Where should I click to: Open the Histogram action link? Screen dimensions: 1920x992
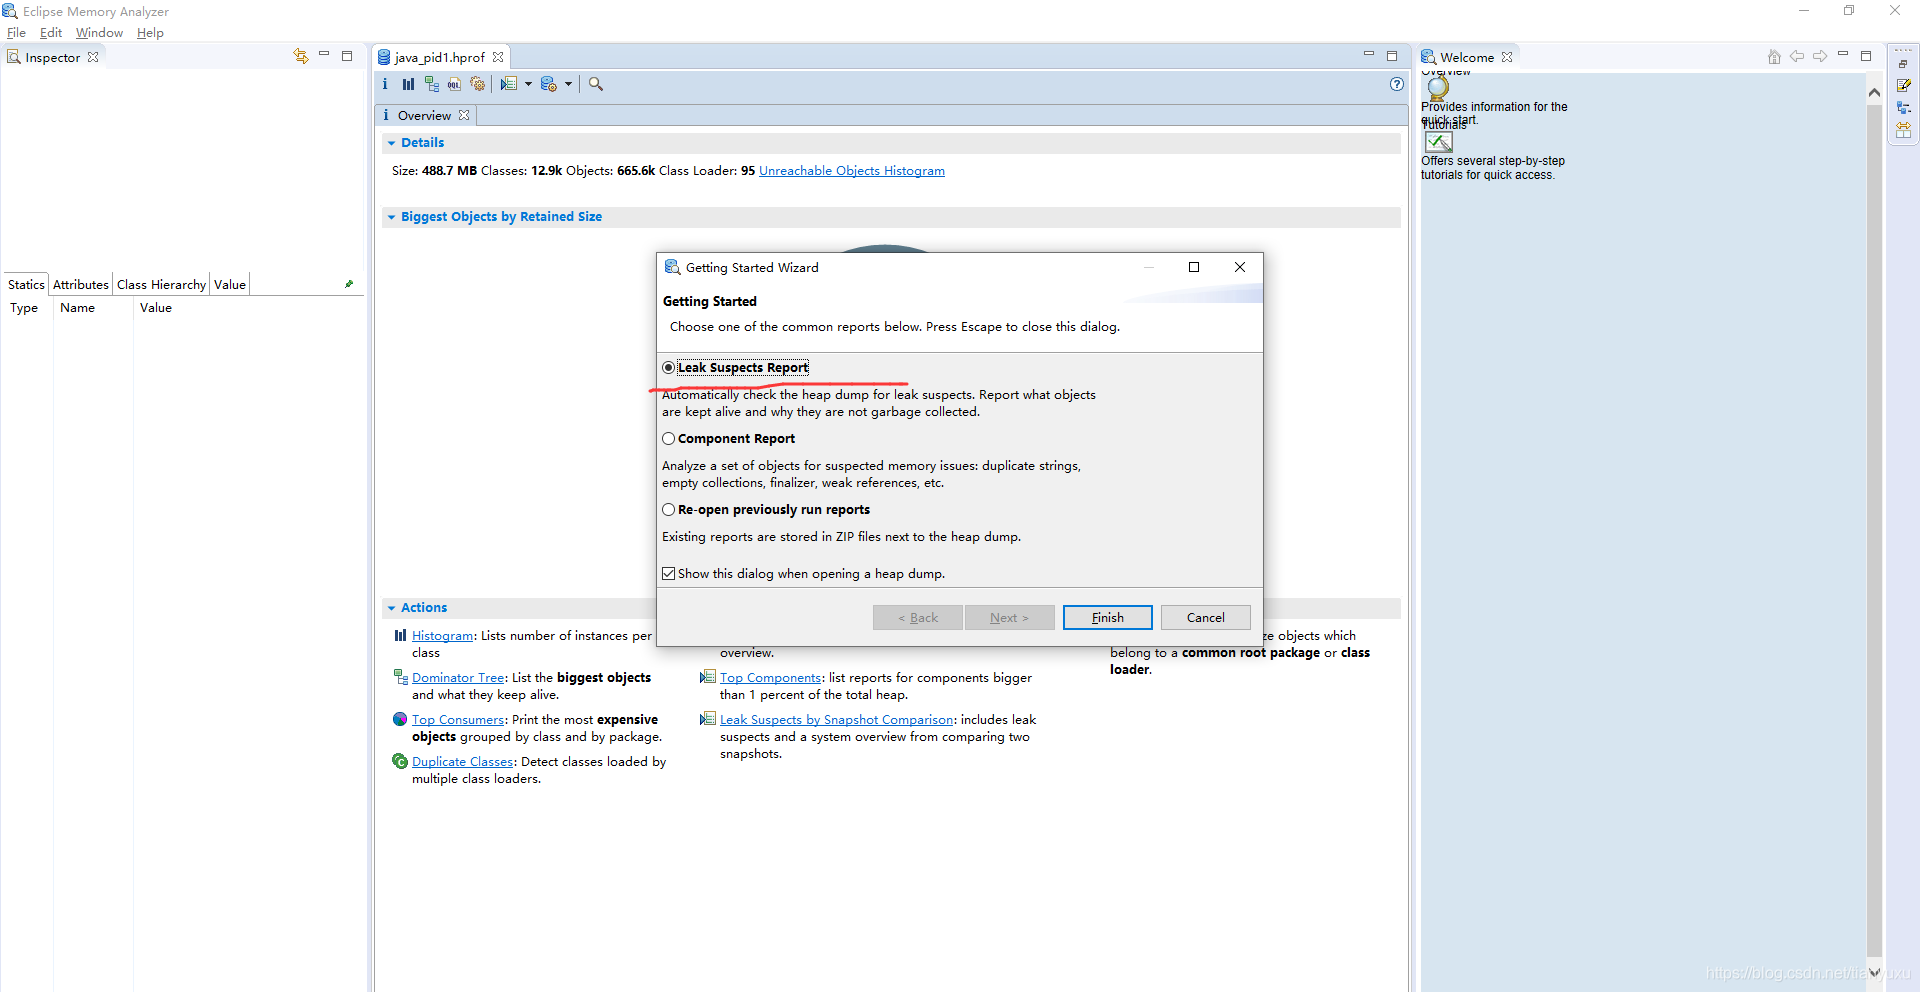(442, 636)
